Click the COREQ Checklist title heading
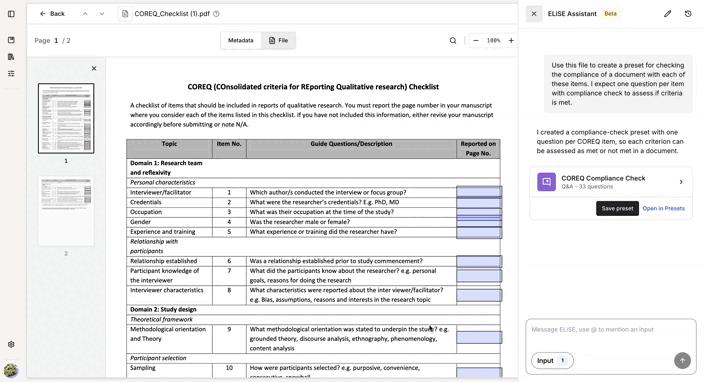This screenshot has height=382, width=704. (x=313, y=87)
